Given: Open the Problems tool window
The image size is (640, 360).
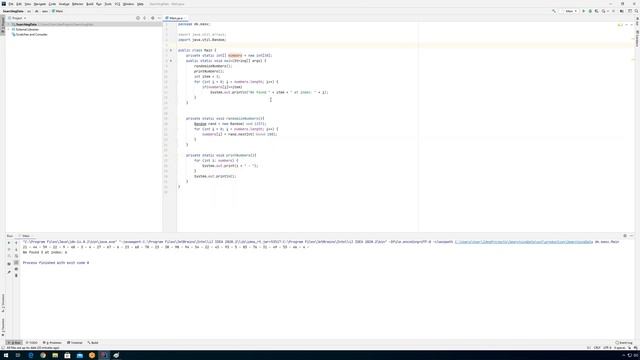Looking at the screenshot, I should point(52,343).
